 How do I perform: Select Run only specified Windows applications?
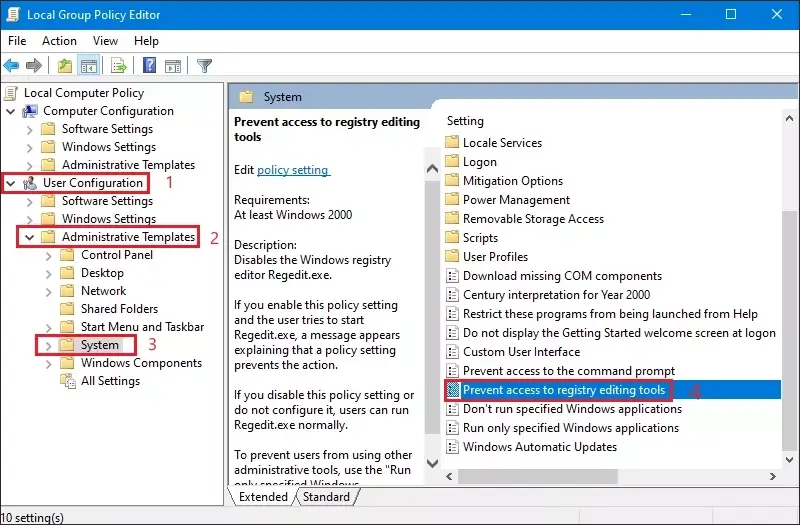(570, 428)
